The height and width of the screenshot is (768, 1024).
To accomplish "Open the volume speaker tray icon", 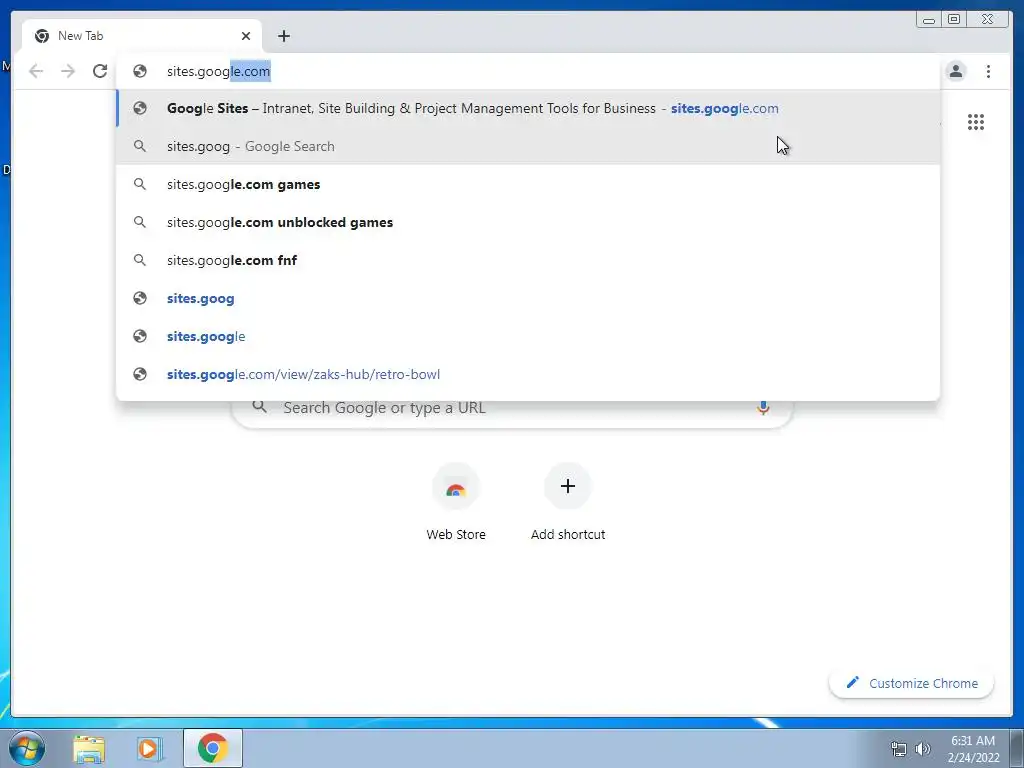I will point(922,749).
